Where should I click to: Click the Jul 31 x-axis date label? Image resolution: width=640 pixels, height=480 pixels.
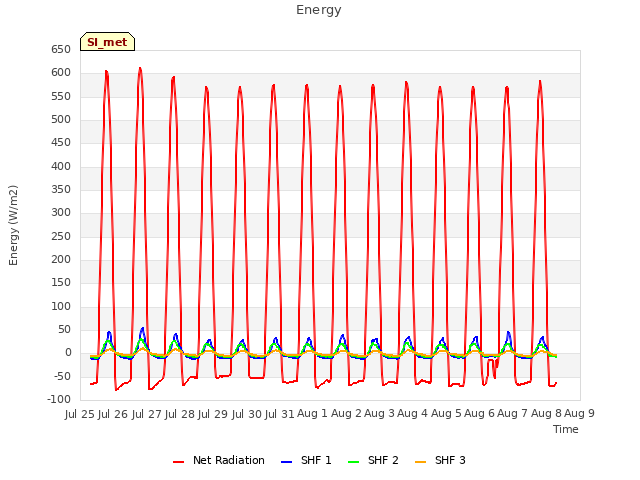[280, 414]
